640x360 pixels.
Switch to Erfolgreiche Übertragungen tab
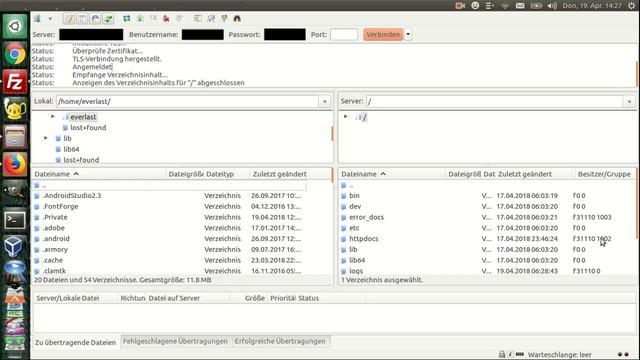coord(280,341)
